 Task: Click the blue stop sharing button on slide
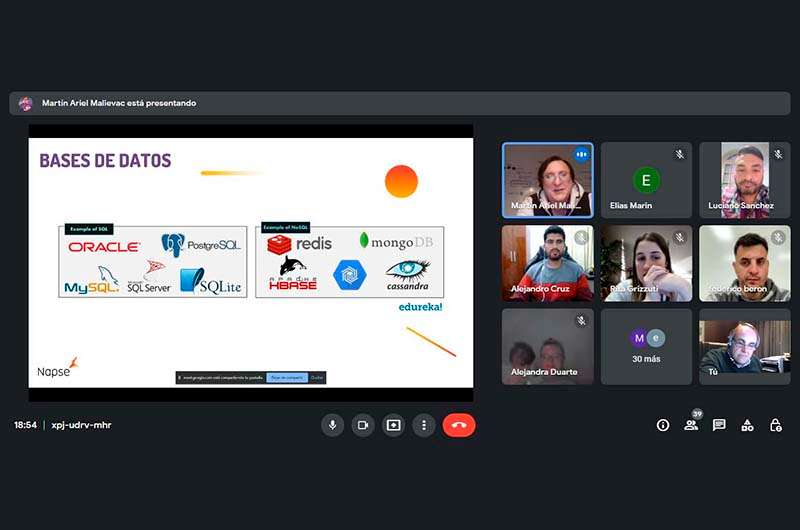tap(287, 377)
